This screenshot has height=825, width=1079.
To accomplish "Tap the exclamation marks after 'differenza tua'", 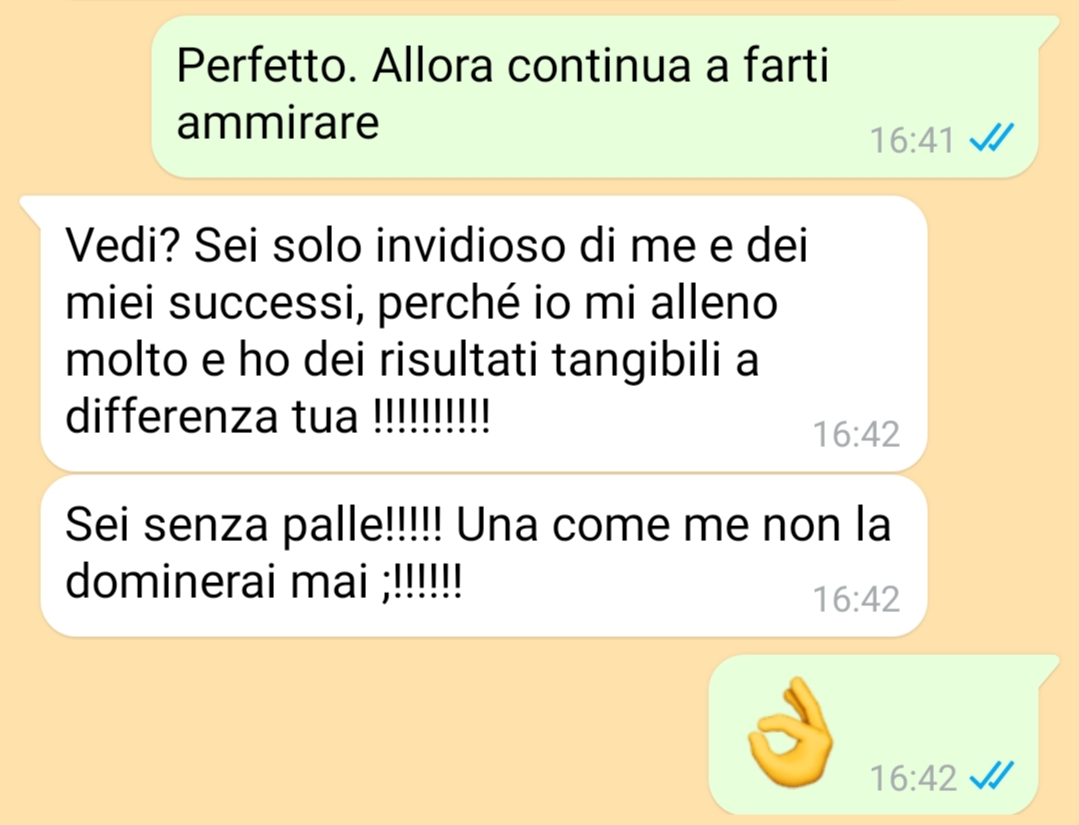I will (x=431, y=416).
